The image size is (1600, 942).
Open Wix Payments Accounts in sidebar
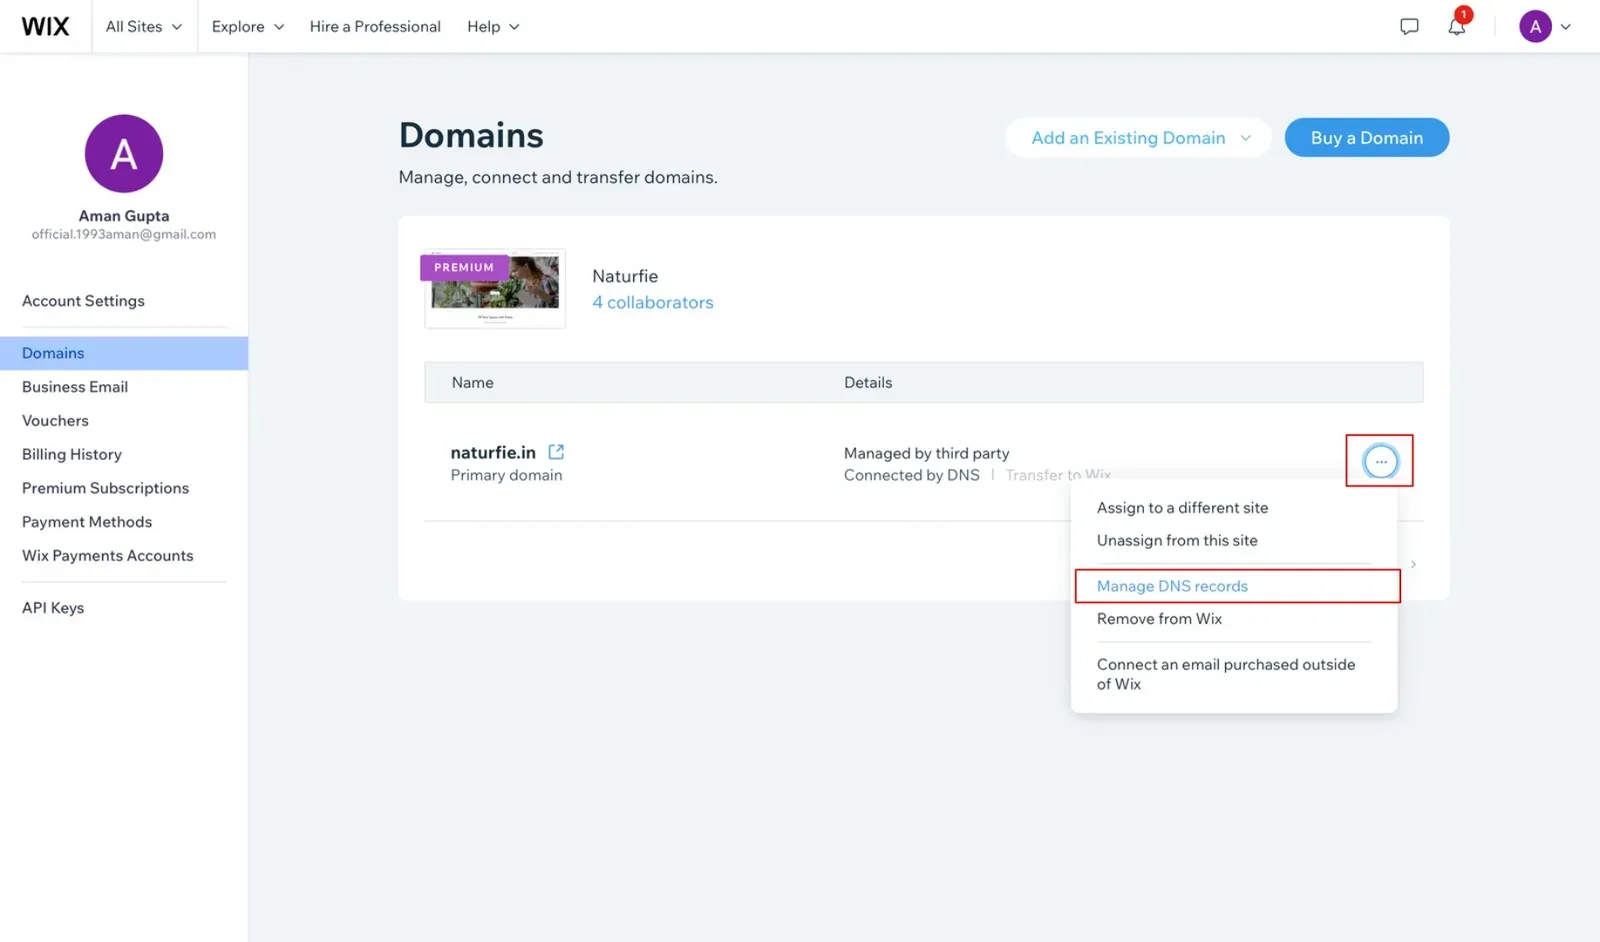(x=108, y=556)
